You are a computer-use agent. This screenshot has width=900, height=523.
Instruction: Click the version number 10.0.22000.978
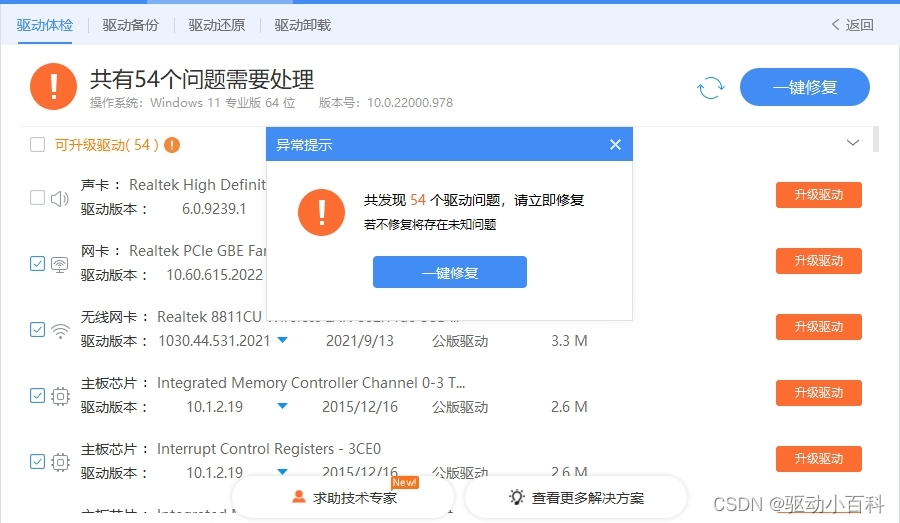tap(410, 103)
